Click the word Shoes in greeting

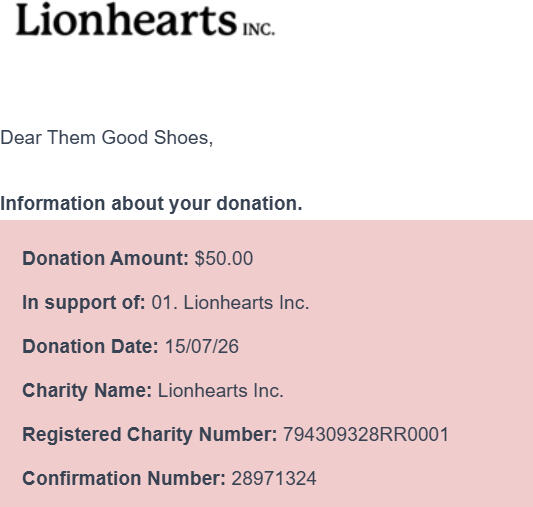coord(183,138)
